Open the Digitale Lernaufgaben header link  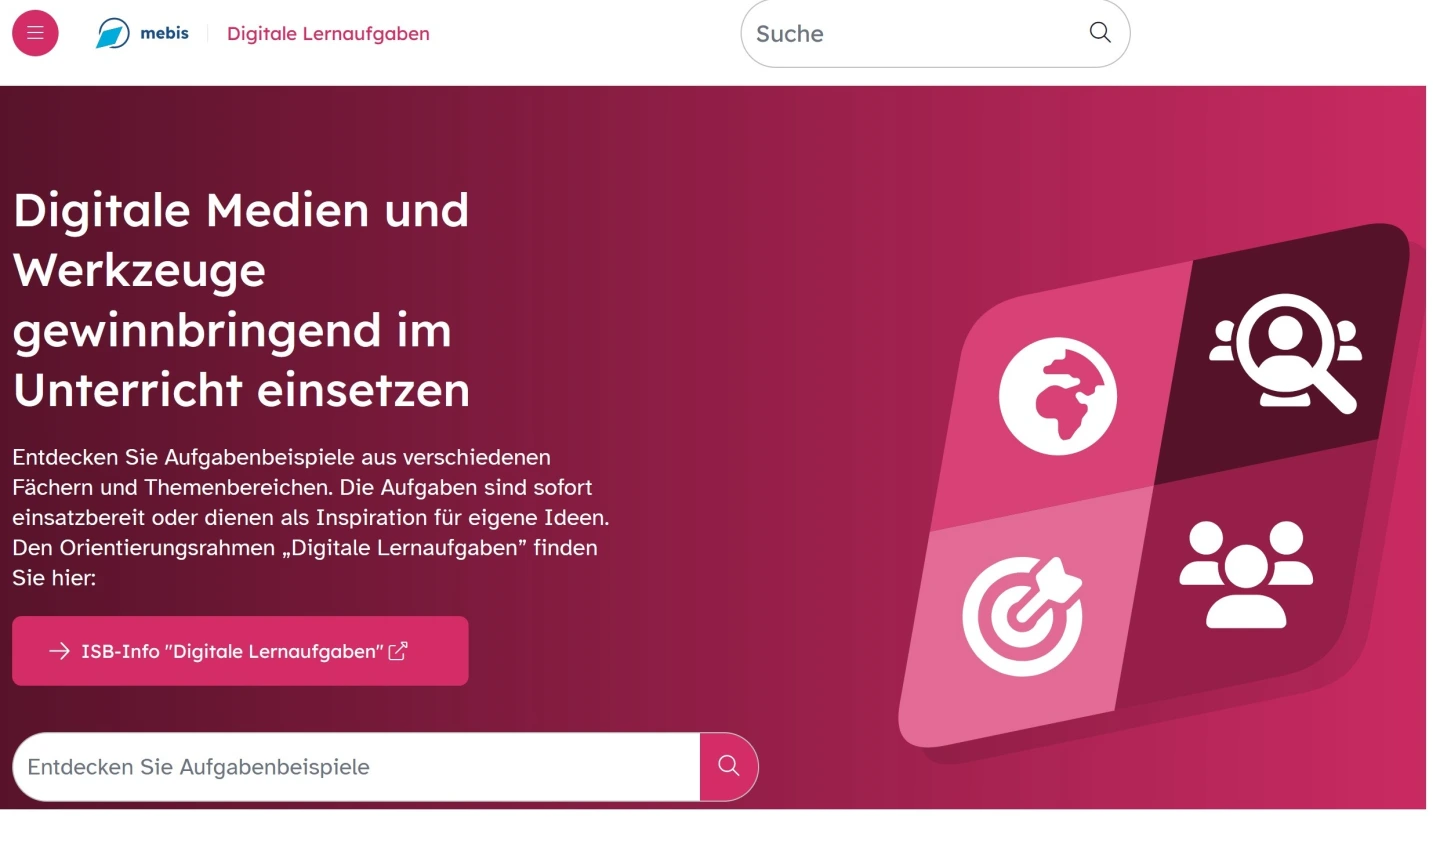(x=328, y=33)
